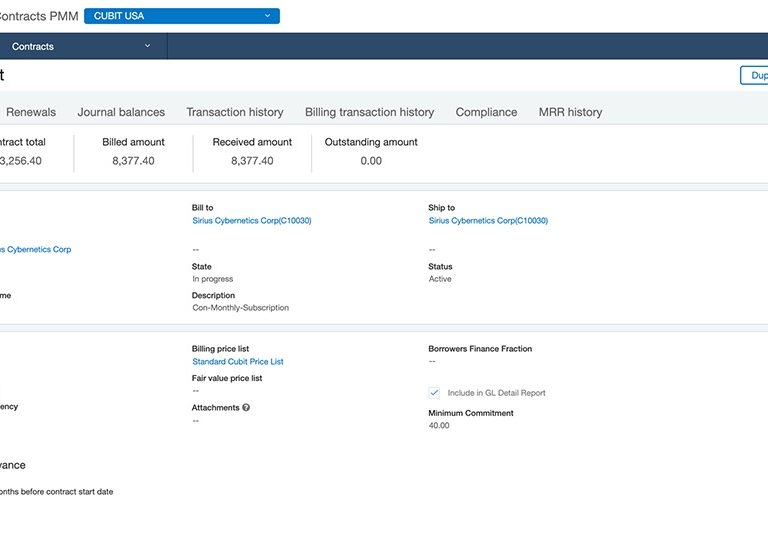This screenshot has height=536, width=768.
Task: Open Bill to Sirius Cybernetics Corp link
Action: [252, 220]
